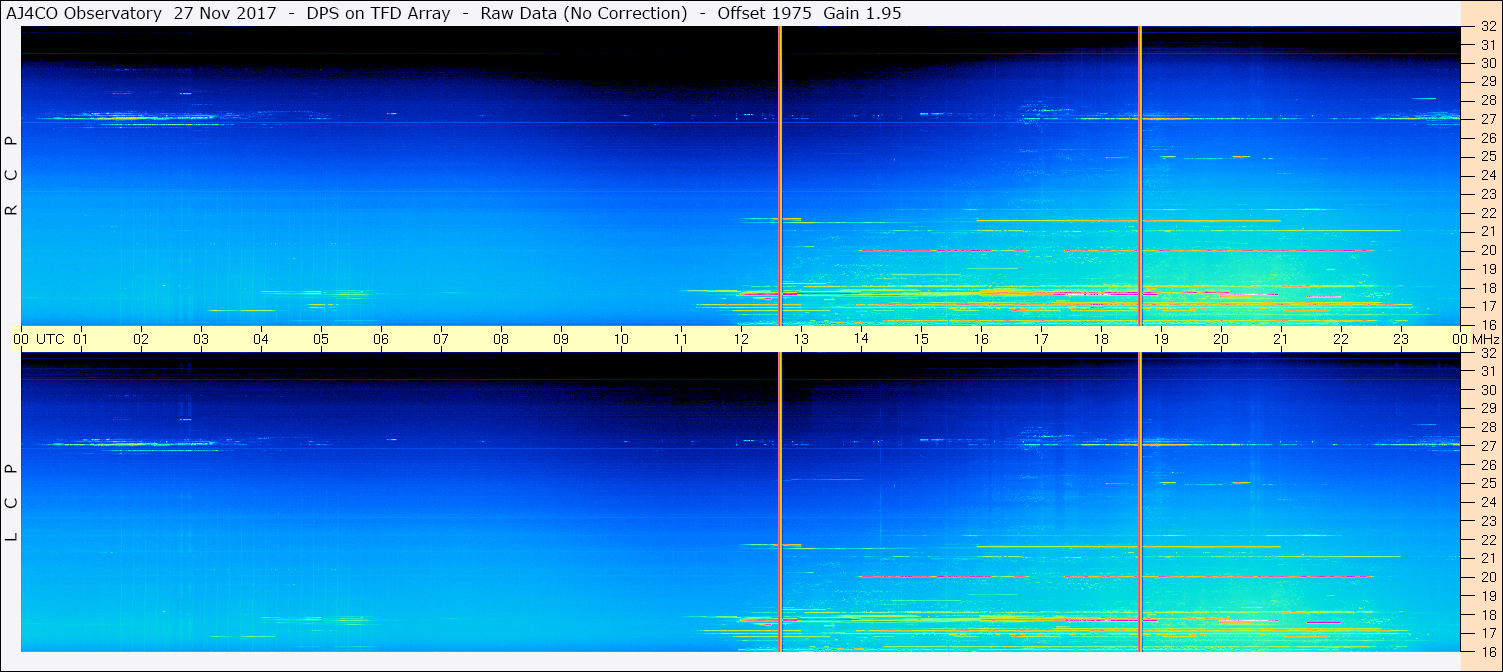Select the 10 hour tick on the time axis
The height and width of the screenshot is (672, 1503).
click(x=621, y=339)
